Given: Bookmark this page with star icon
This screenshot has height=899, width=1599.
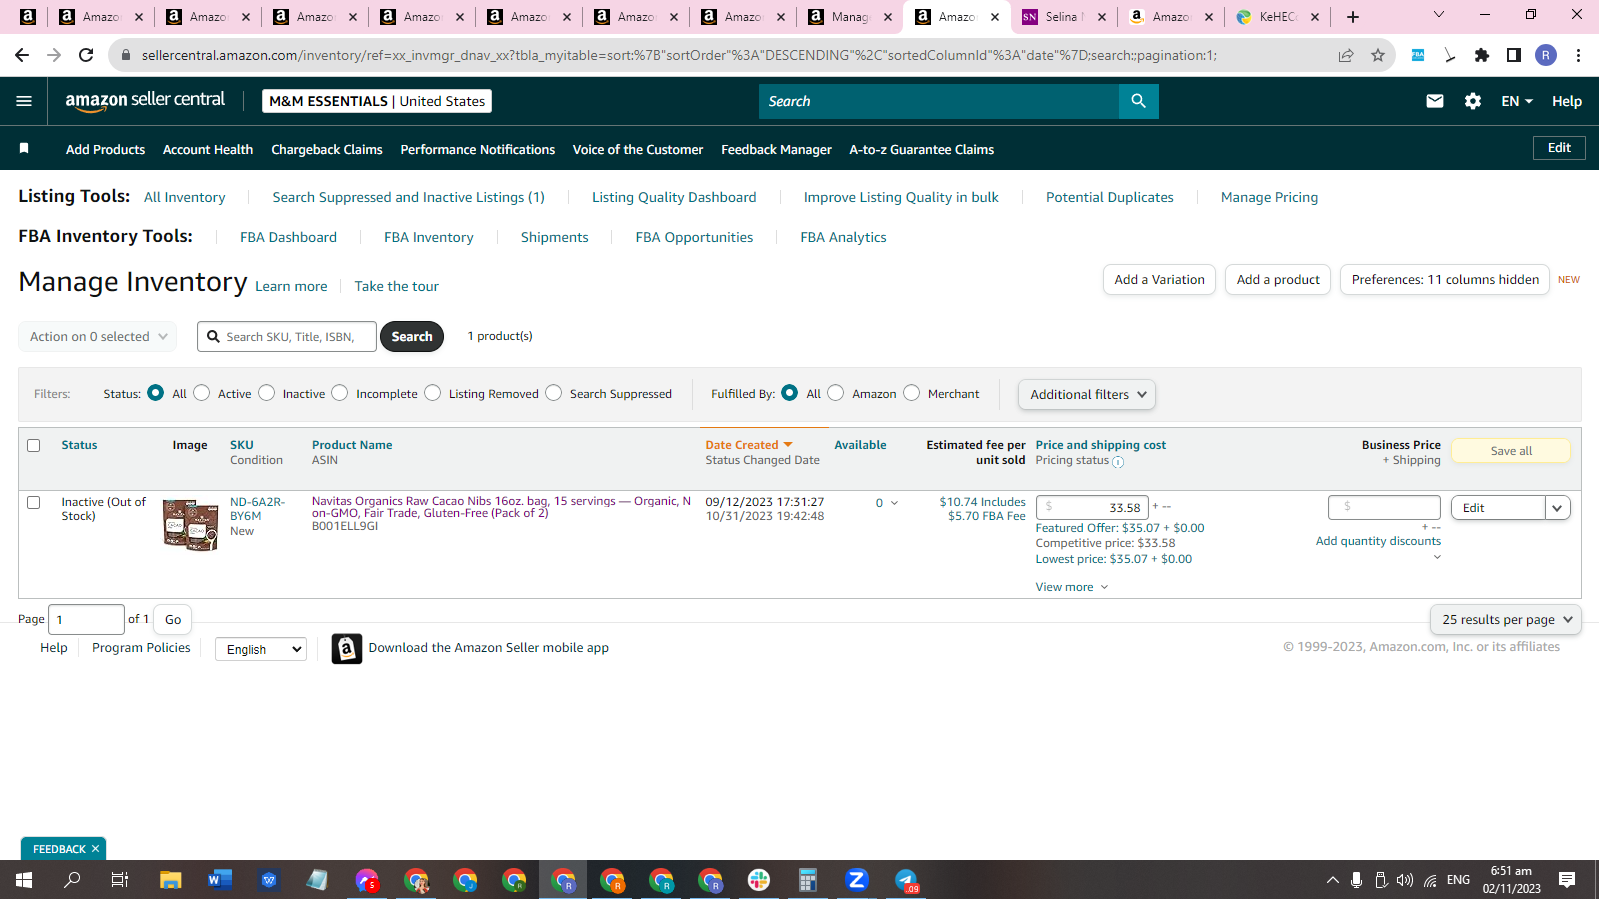Looking at the screenshot, I should coord(1378,55).
